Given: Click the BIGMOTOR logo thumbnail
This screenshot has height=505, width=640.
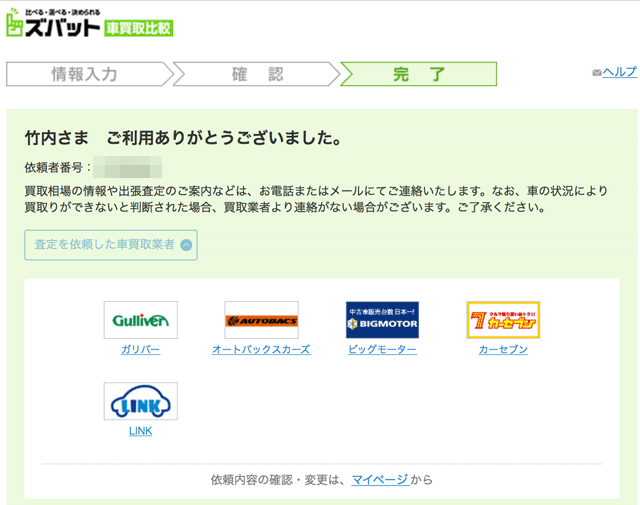Looking at the screenshot, I should 382,320.
